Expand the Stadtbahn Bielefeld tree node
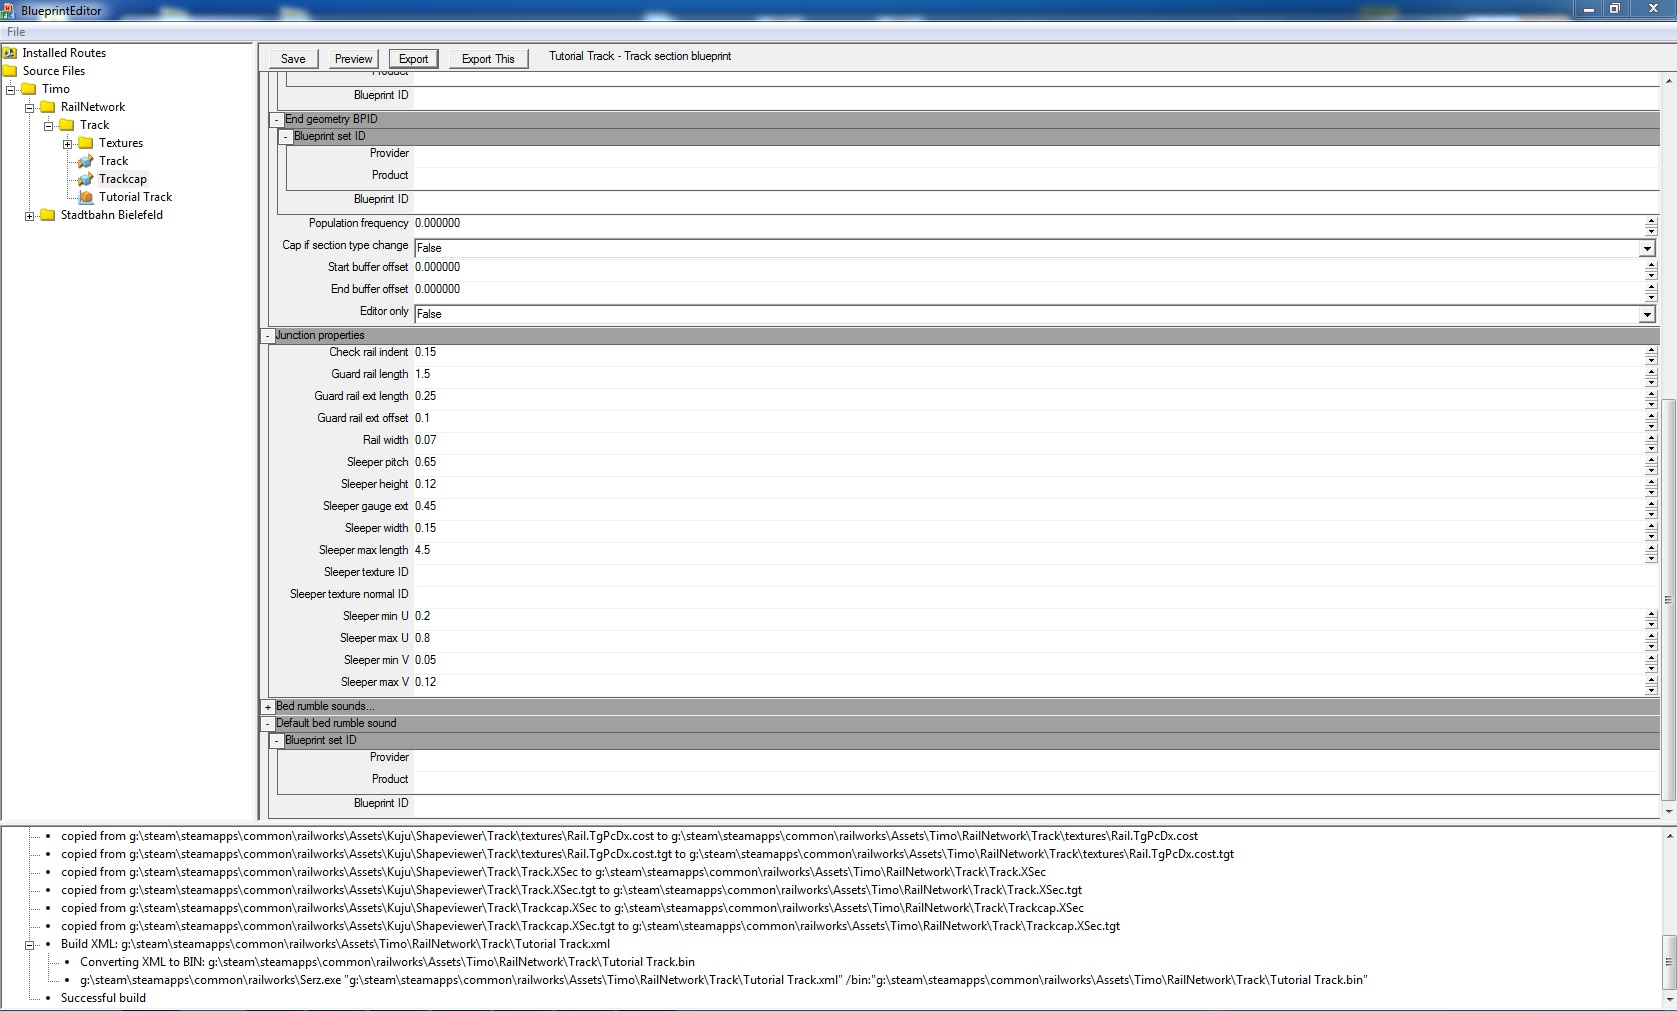Screen dimensions: 1677x1011 click(x=30, y=215)
